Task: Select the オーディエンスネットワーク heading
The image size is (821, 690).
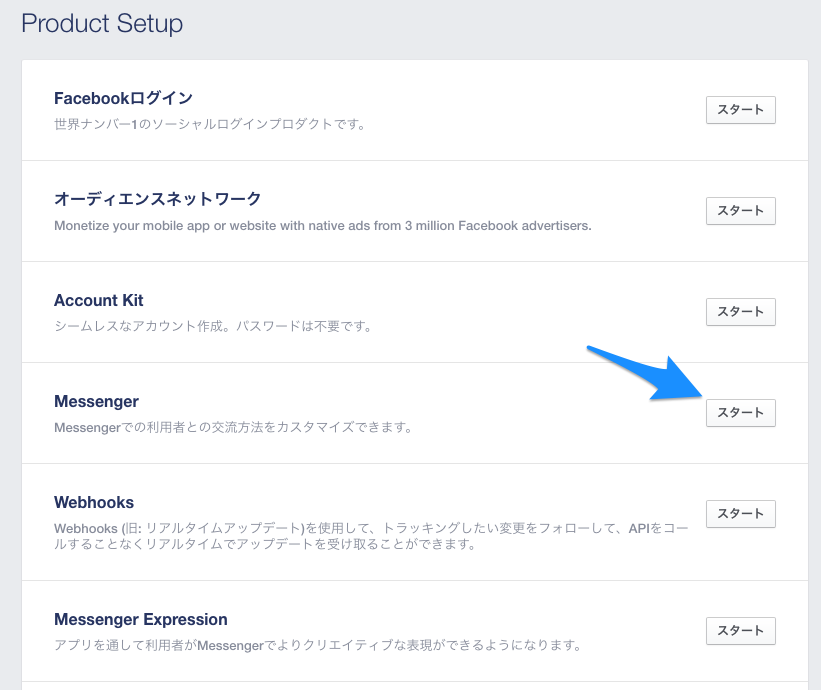Action: pyautogui.click(x=158, y=199)
